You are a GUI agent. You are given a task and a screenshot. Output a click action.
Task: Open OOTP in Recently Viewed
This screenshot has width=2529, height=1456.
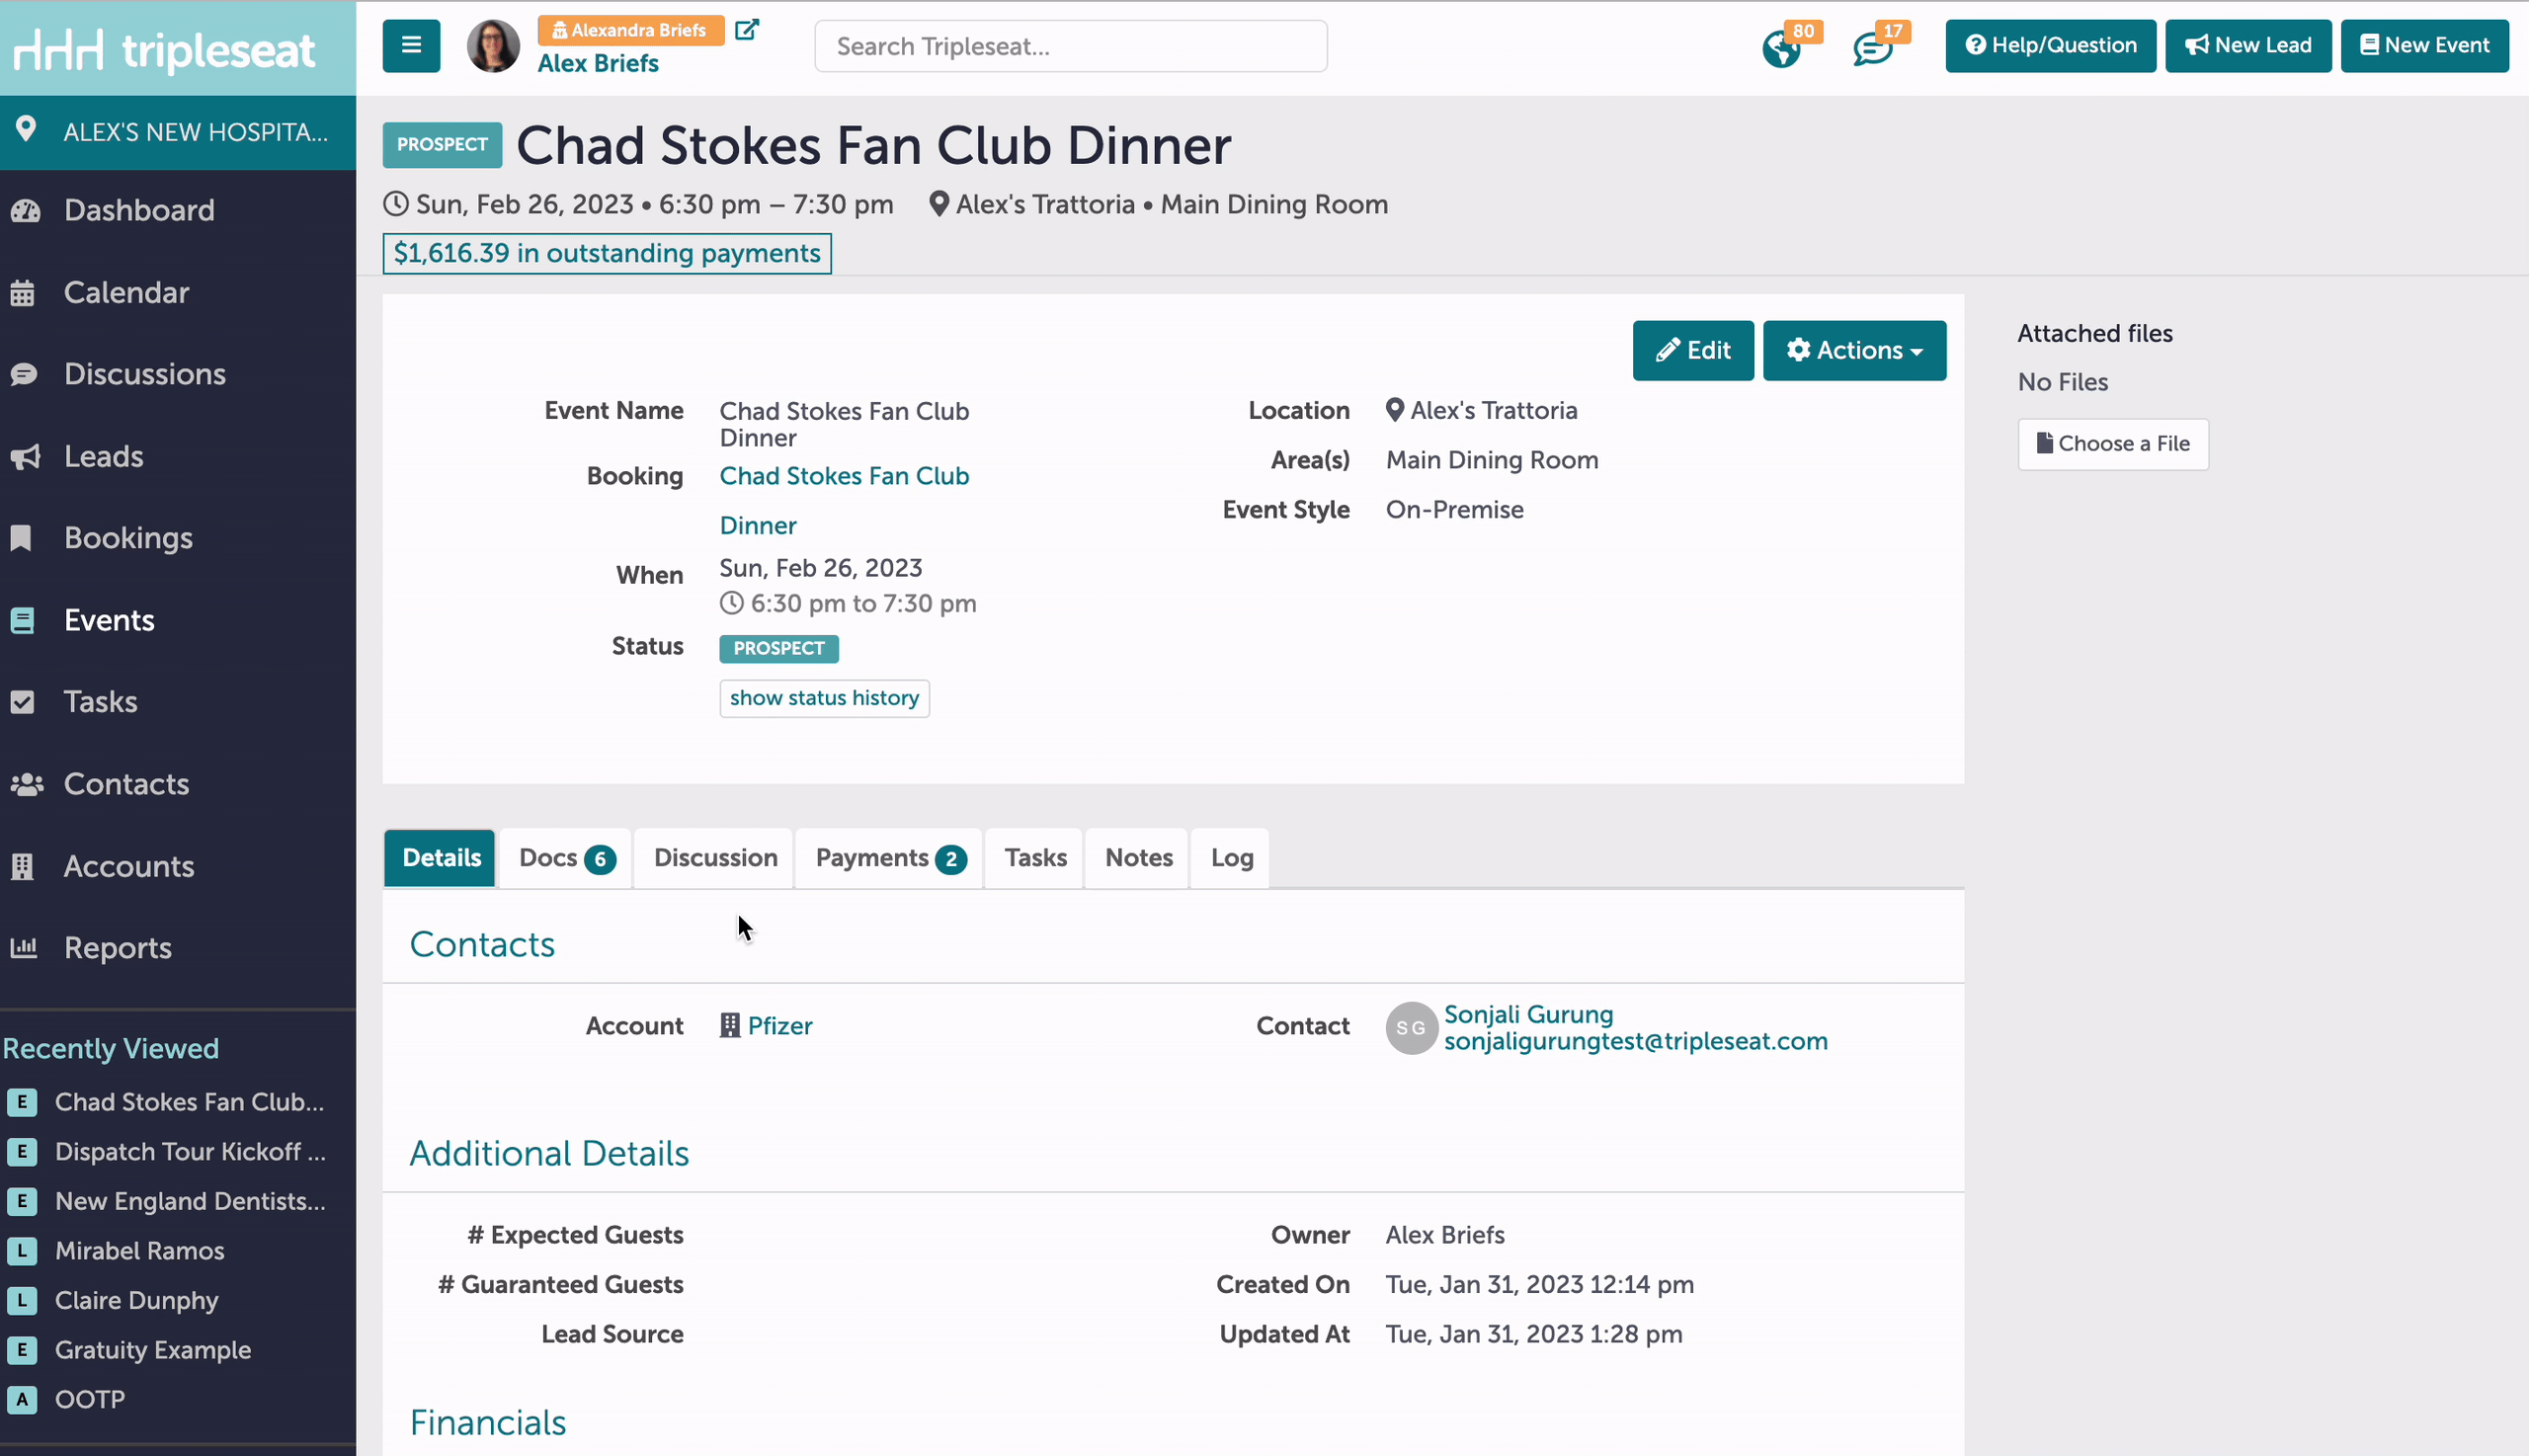[x=90, y=1400]
